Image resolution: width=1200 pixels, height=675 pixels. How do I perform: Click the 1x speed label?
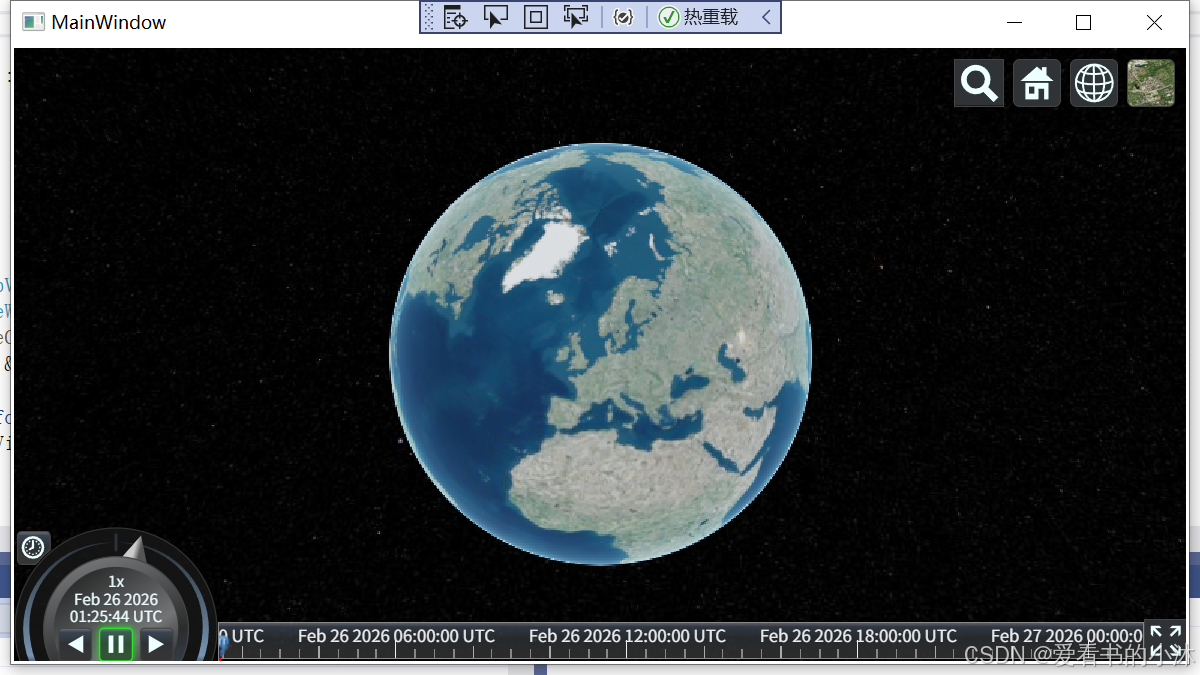[x=116, y=581]
